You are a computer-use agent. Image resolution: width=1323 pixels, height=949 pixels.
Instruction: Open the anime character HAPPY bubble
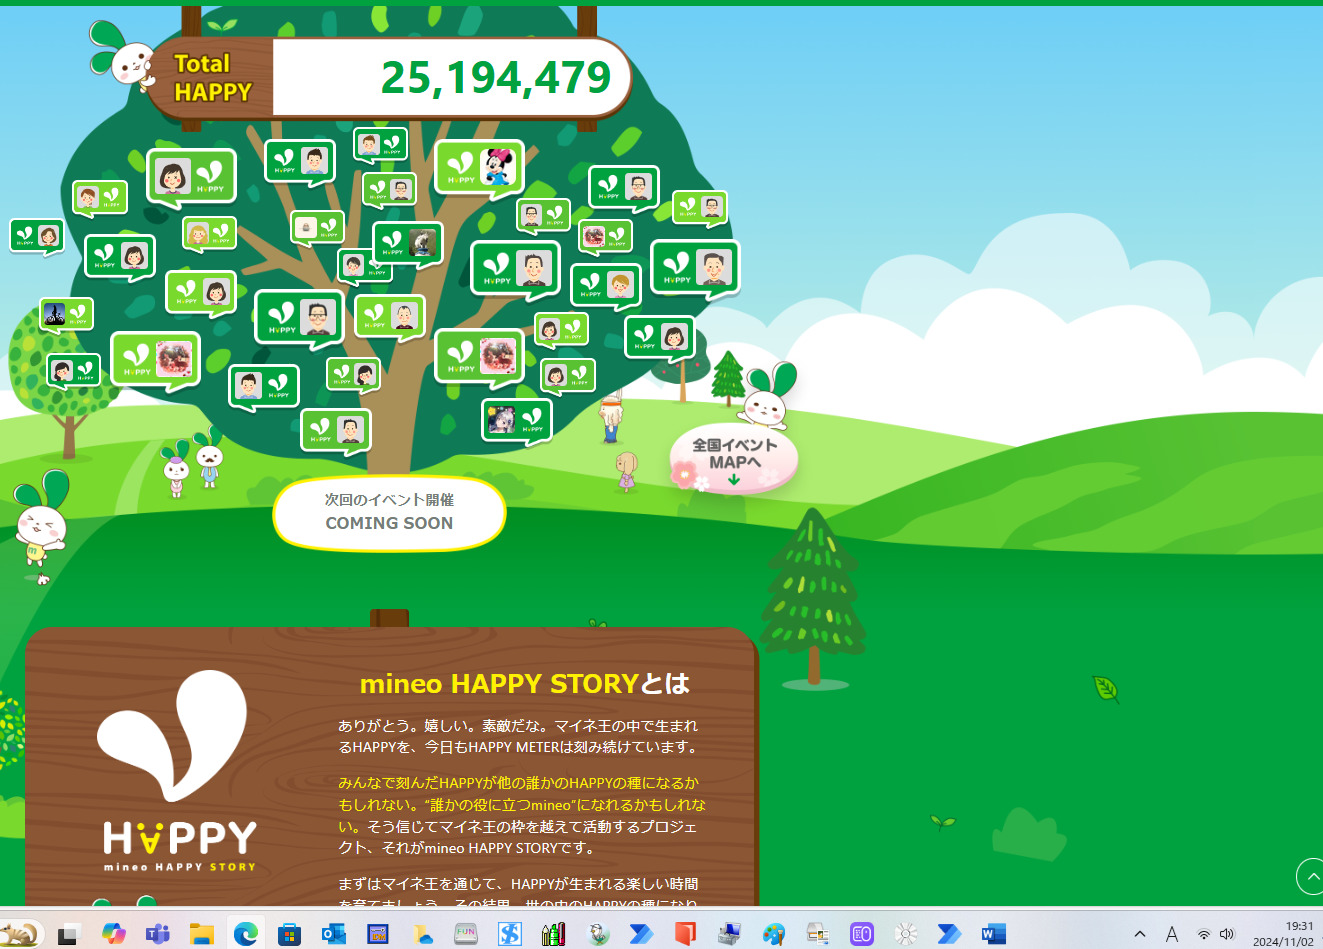(x=516, y=420)
